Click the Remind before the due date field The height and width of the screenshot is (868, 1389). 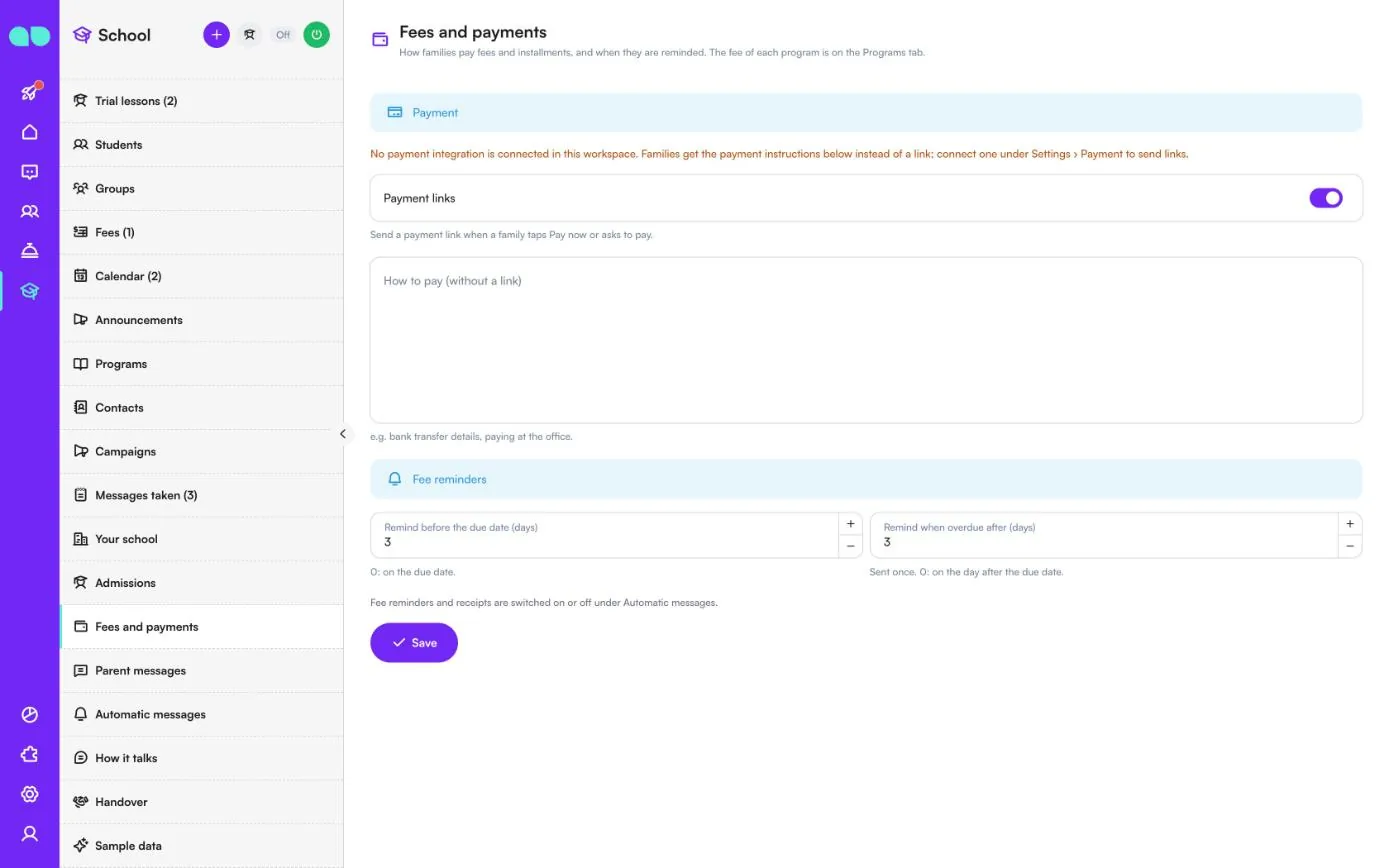pos(604,535)
